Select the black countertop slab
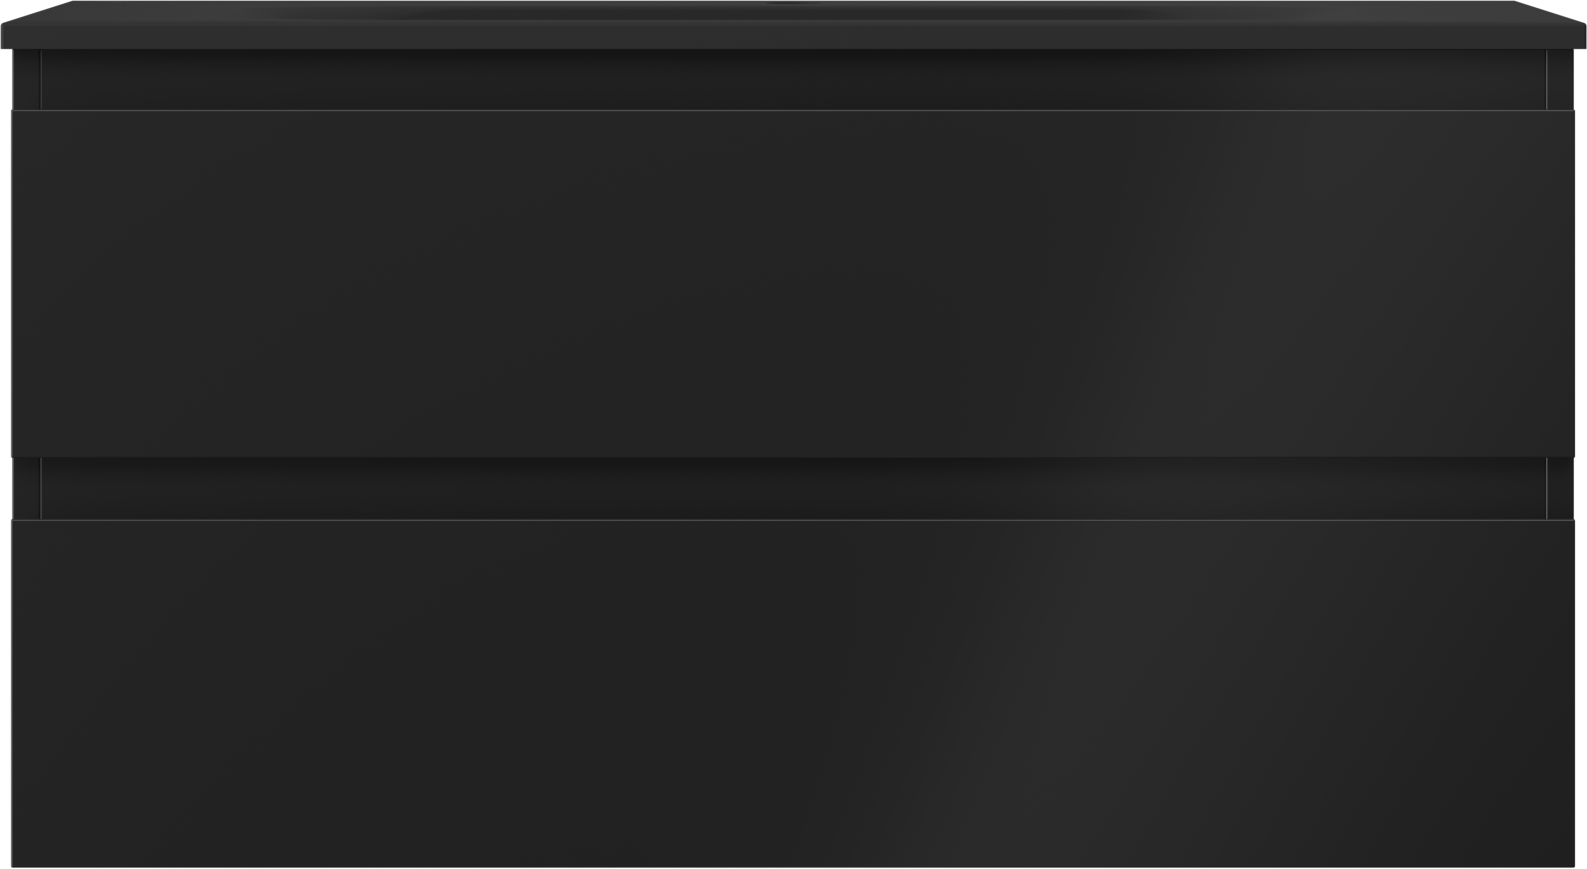 [793, 25]
